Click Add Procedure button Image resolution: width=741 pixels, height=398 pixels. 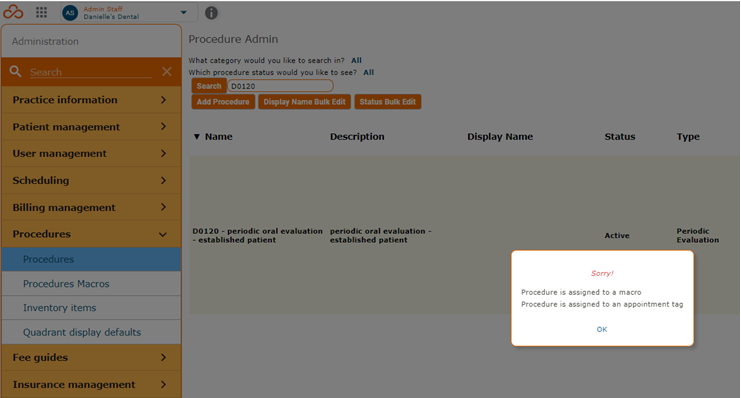click(223, 102)
